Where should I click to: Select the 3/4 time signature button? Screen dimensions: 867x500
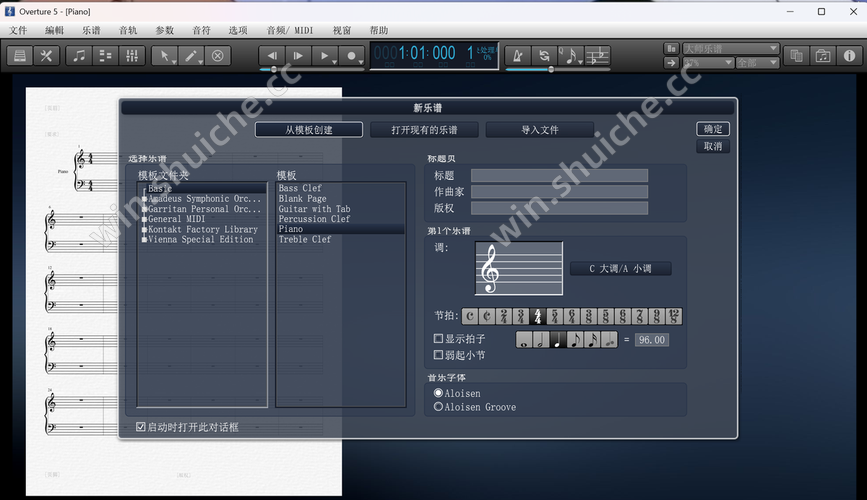[x=521, y=316]
